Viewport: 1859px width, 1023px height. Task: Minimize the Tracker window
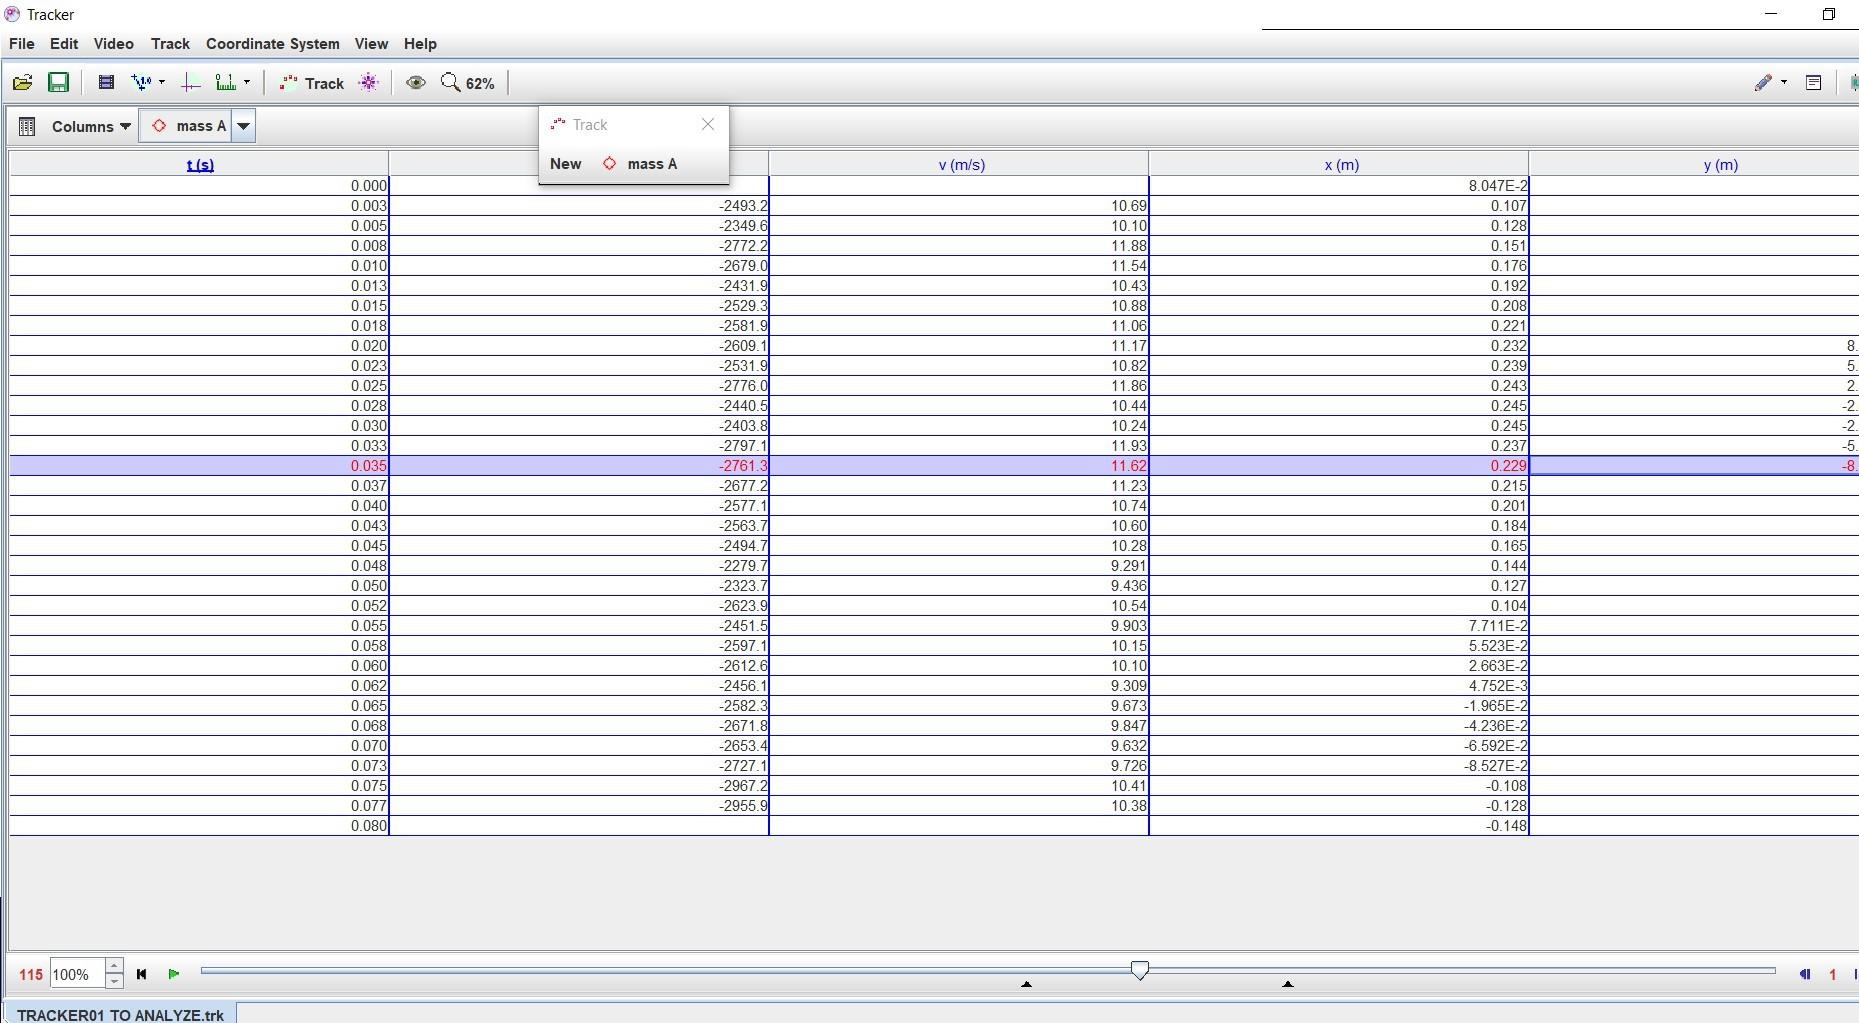tap(1772, 14)
